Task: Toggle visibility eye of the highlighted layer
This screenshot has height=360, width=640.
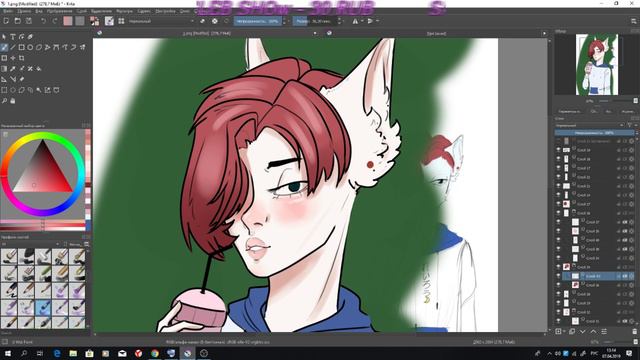Action: [x=558, y=276]
